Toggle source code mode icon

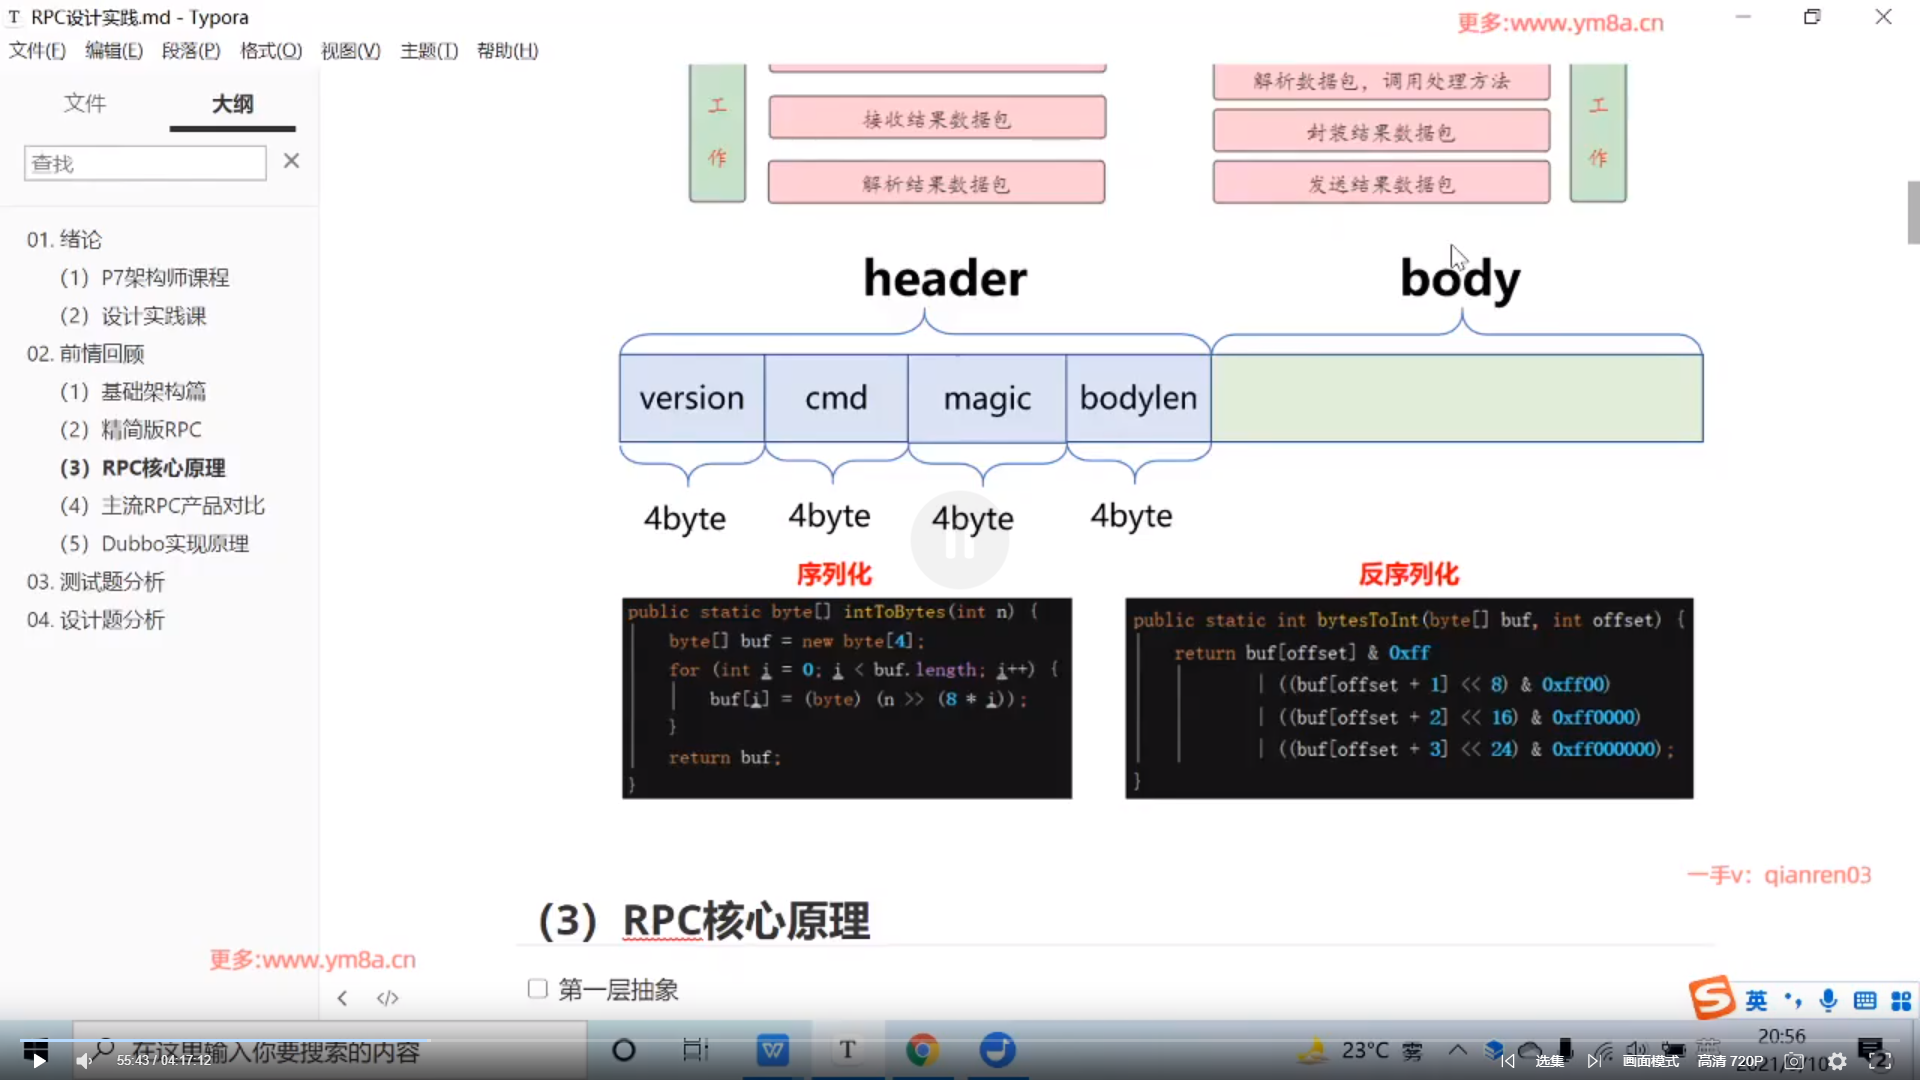[x=387, y=998]
